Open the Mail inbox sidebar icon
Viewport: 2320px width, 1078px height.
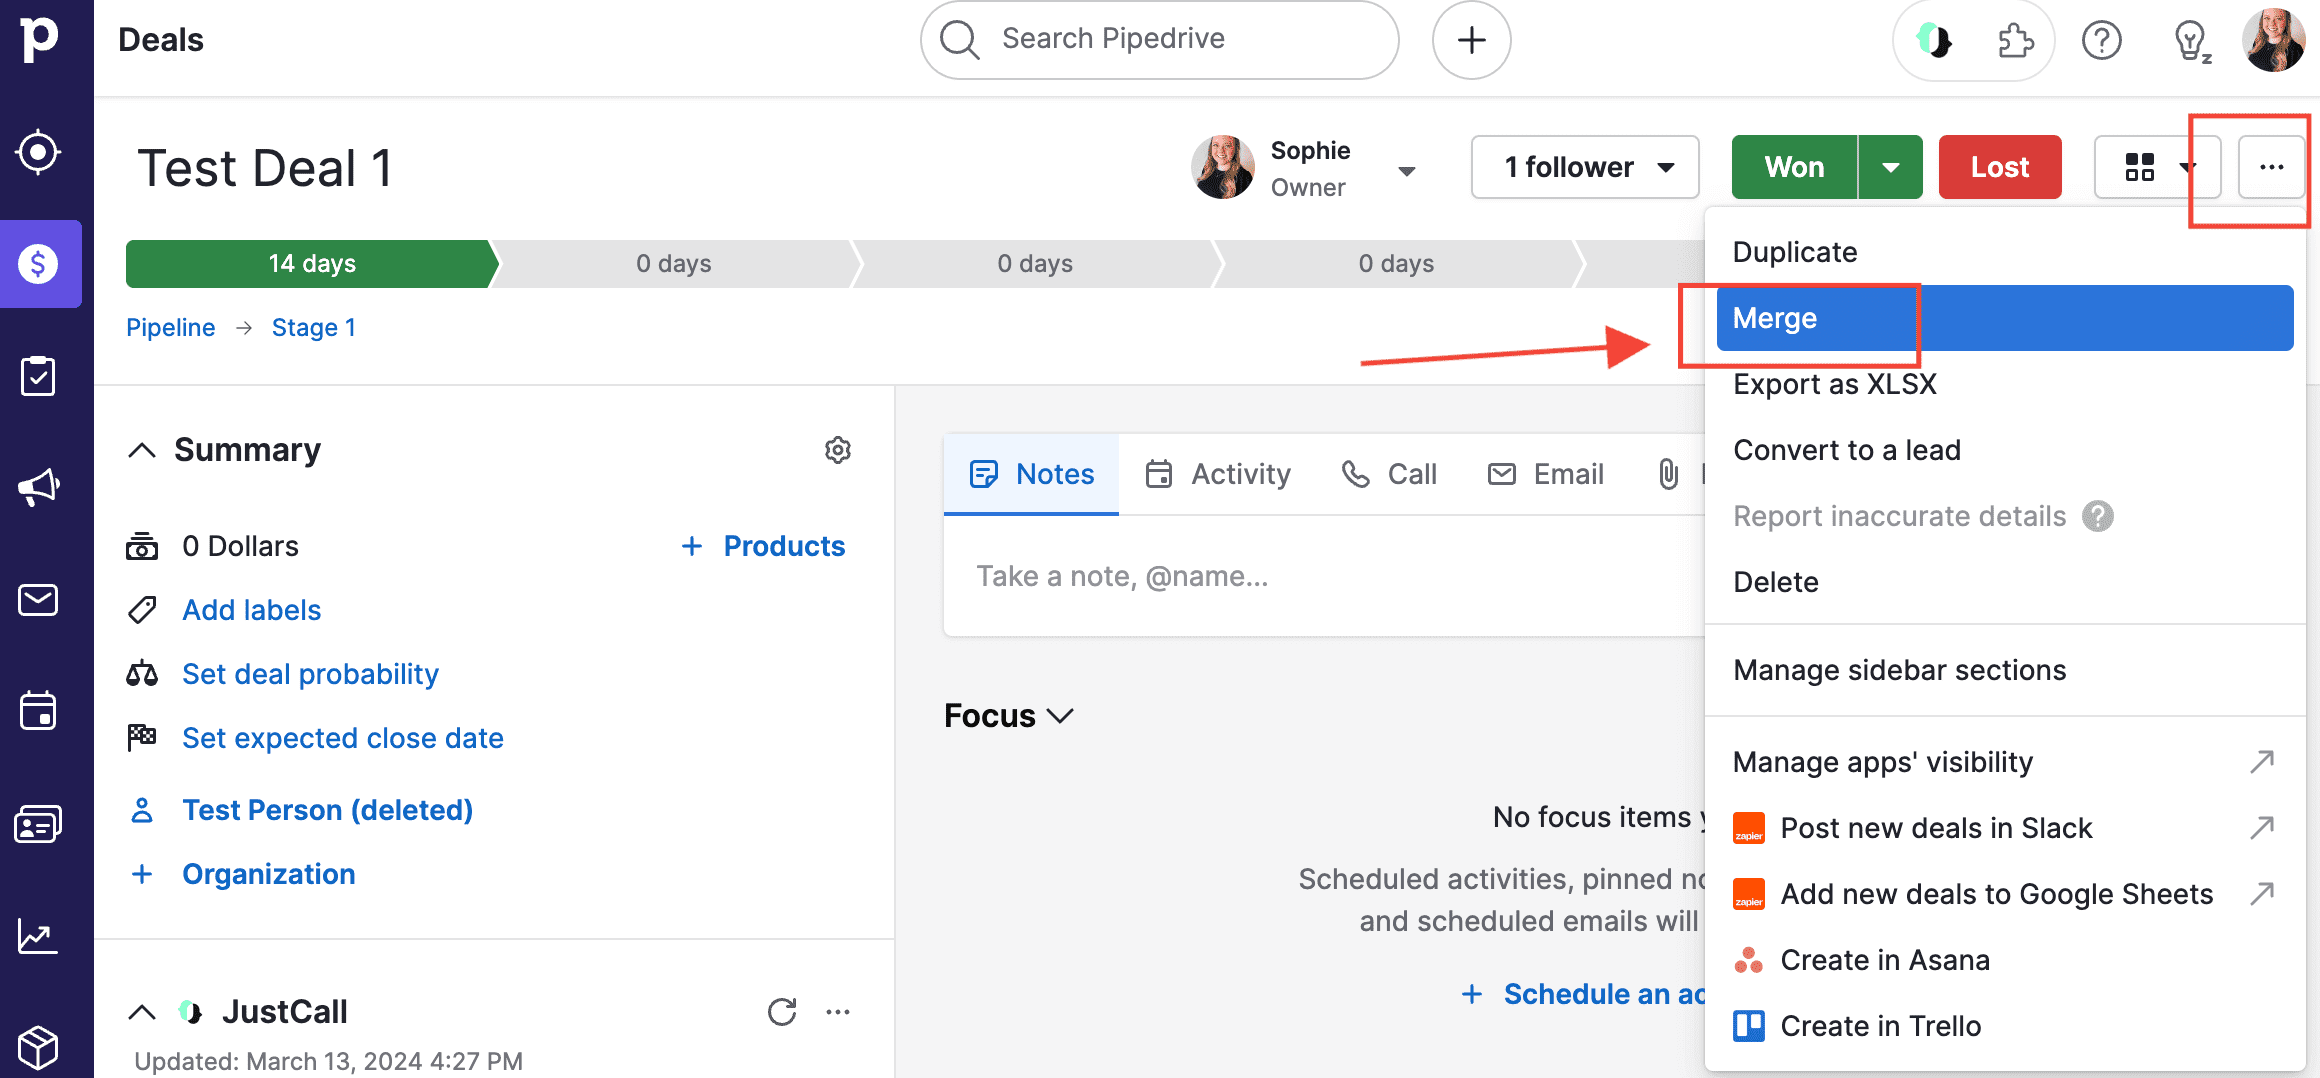tap(38, 600)
